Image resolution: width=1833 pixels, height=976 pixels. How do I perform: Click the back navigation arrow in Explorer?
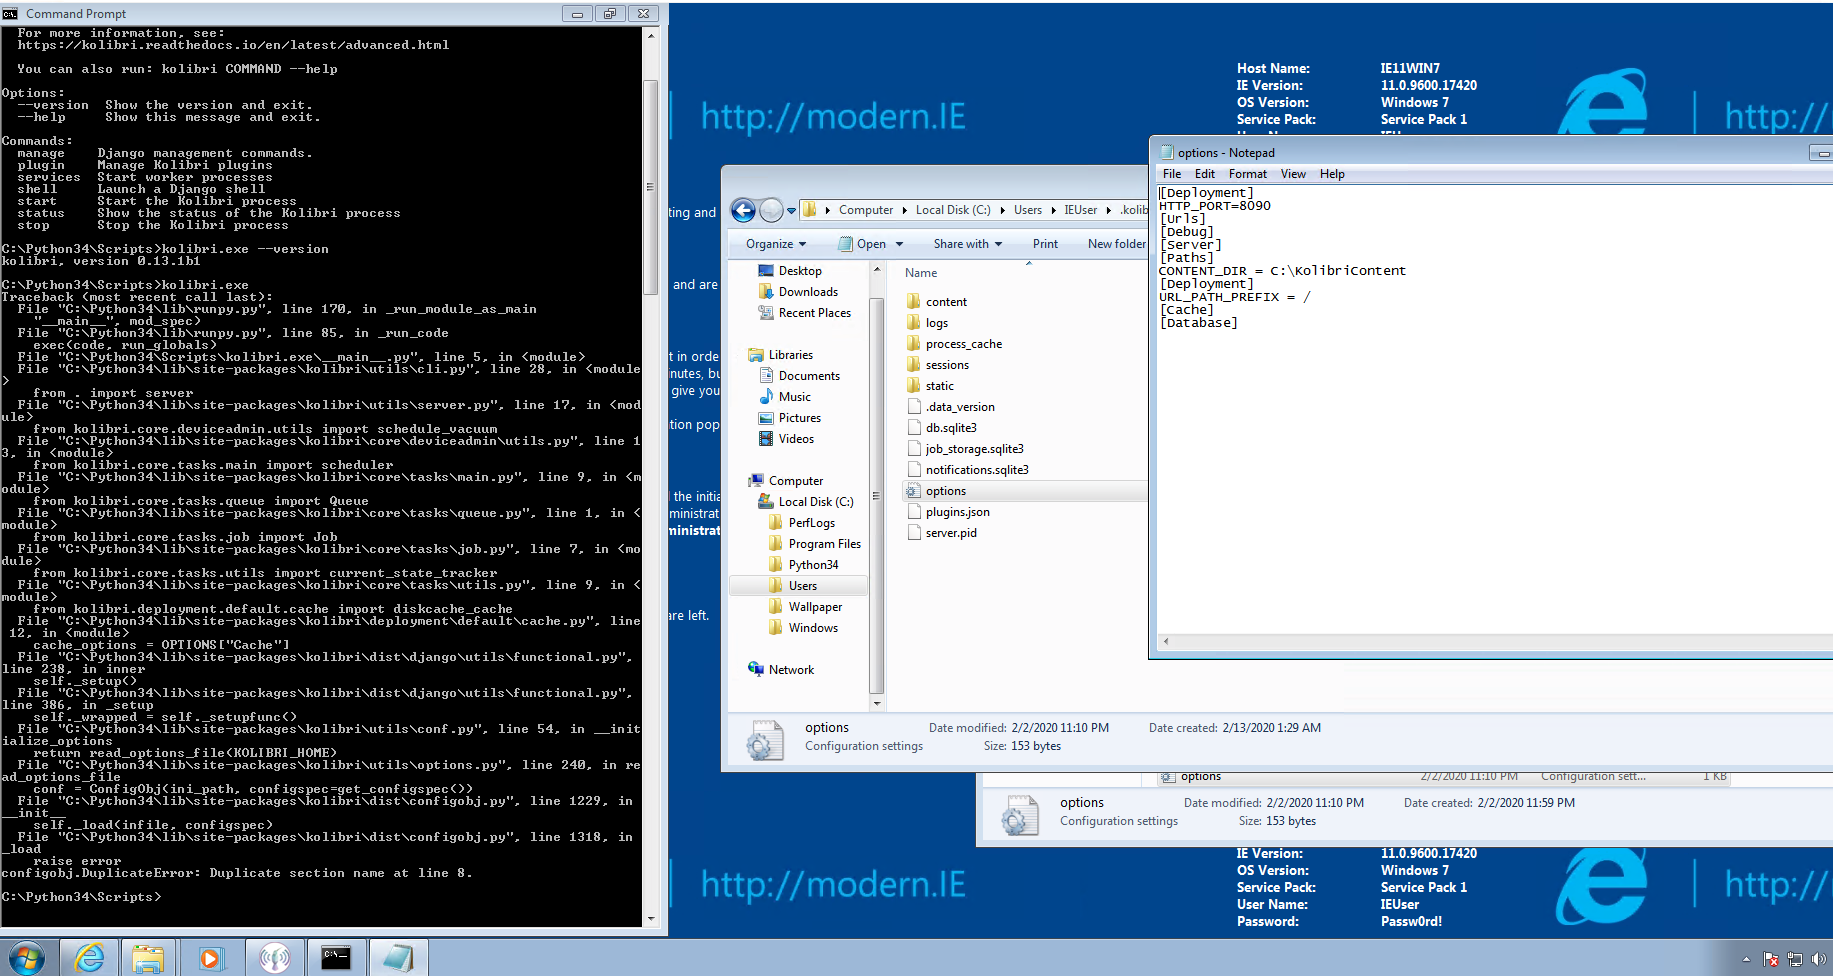point(743,210)
